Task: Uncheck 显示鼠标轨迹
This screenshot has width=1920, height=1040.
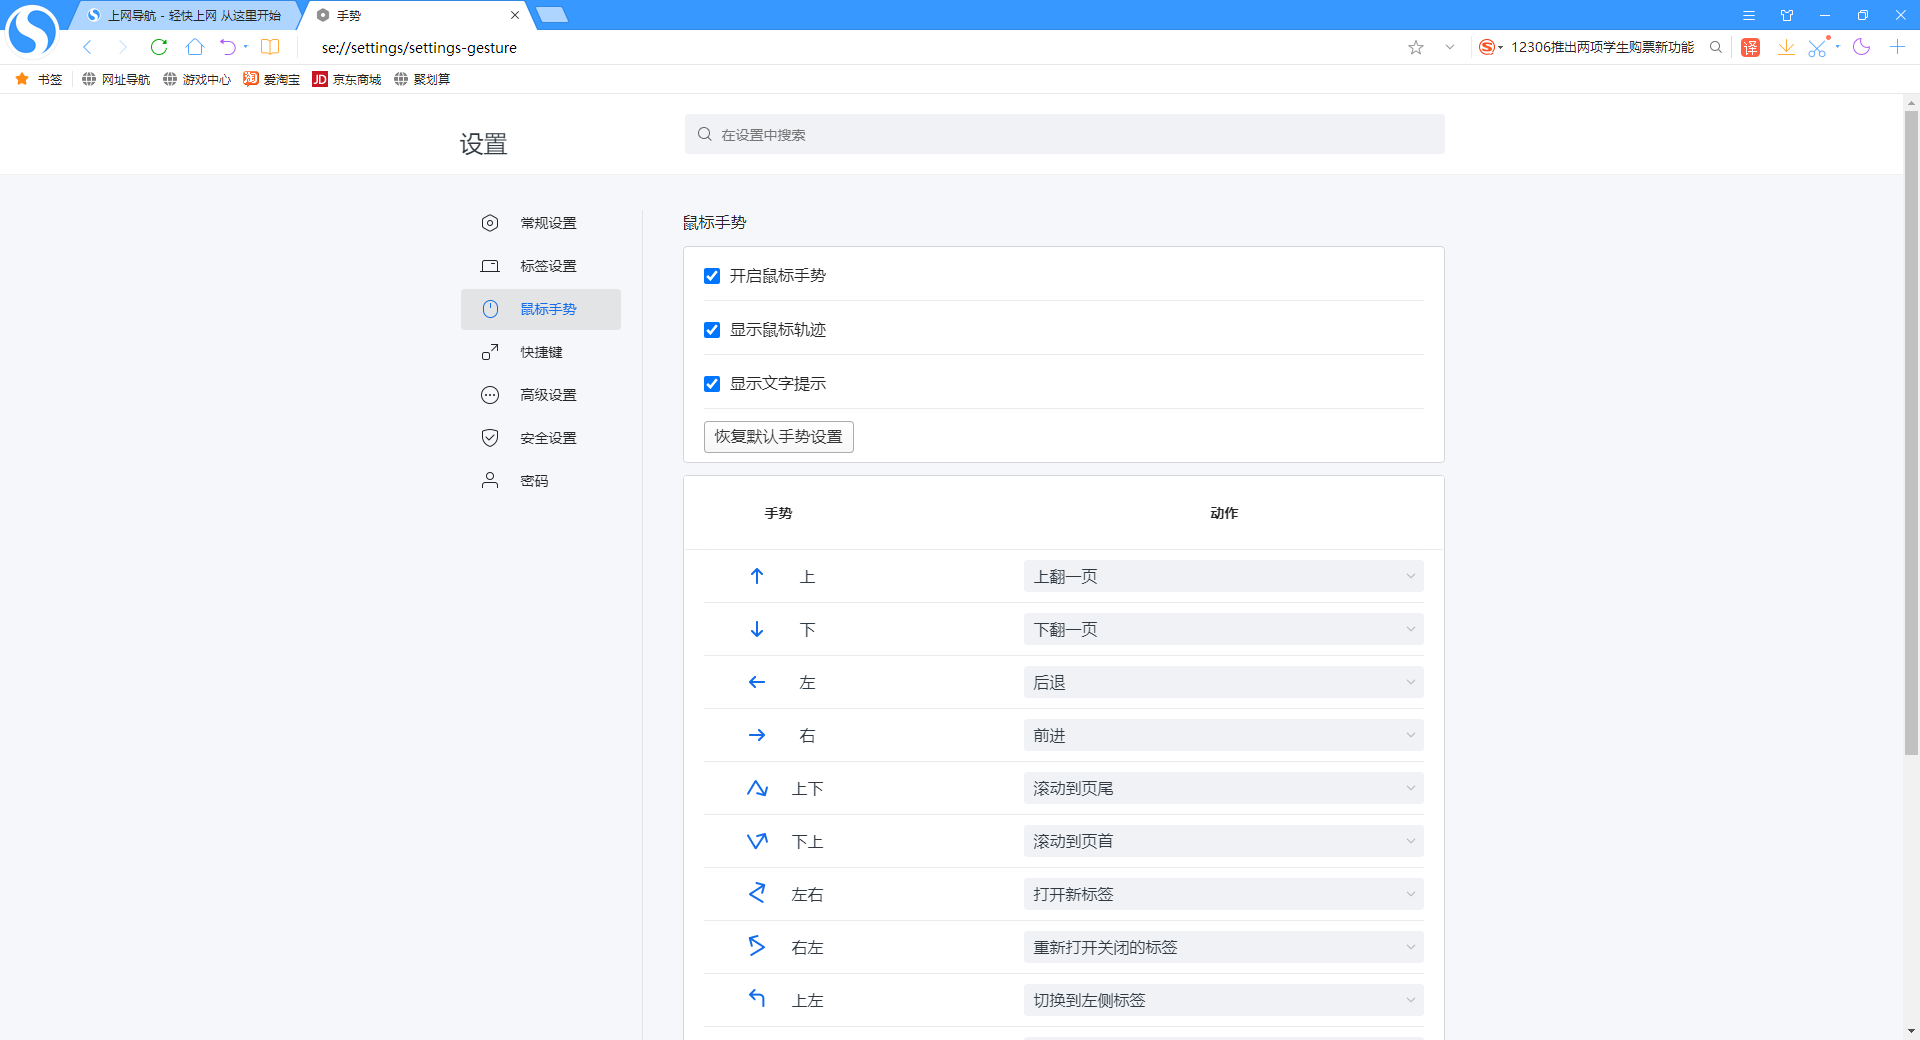Action: coord(711,330)
